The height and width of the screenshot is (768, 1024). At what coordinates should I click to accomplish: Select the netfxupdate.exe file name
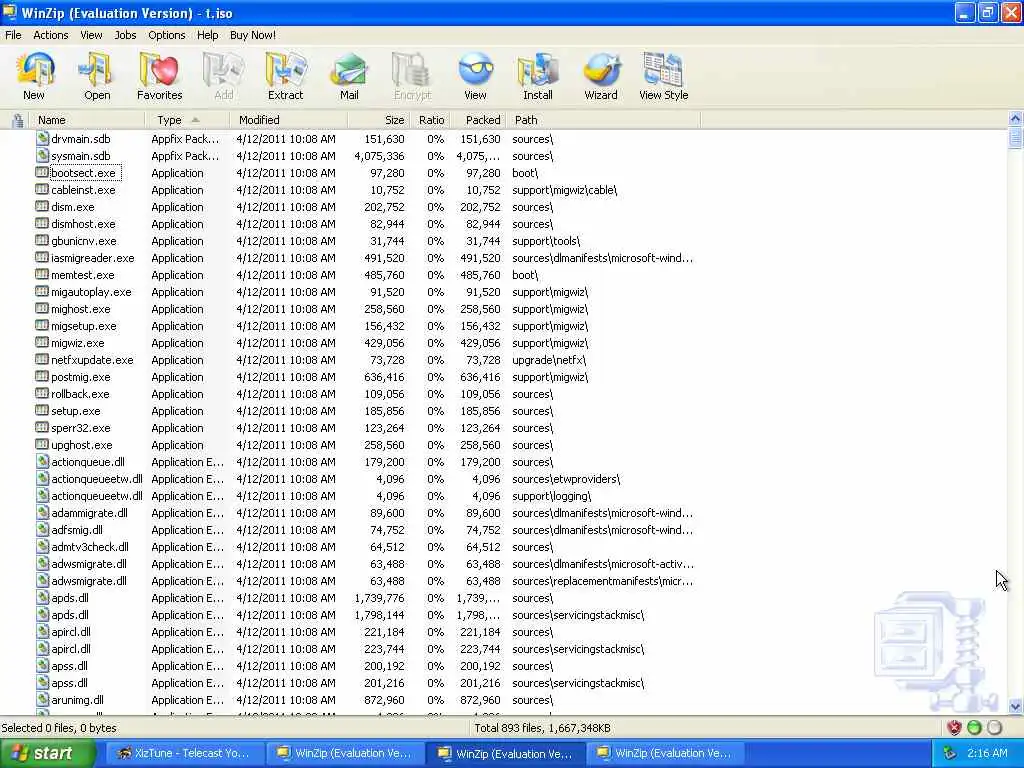[92, 360]
